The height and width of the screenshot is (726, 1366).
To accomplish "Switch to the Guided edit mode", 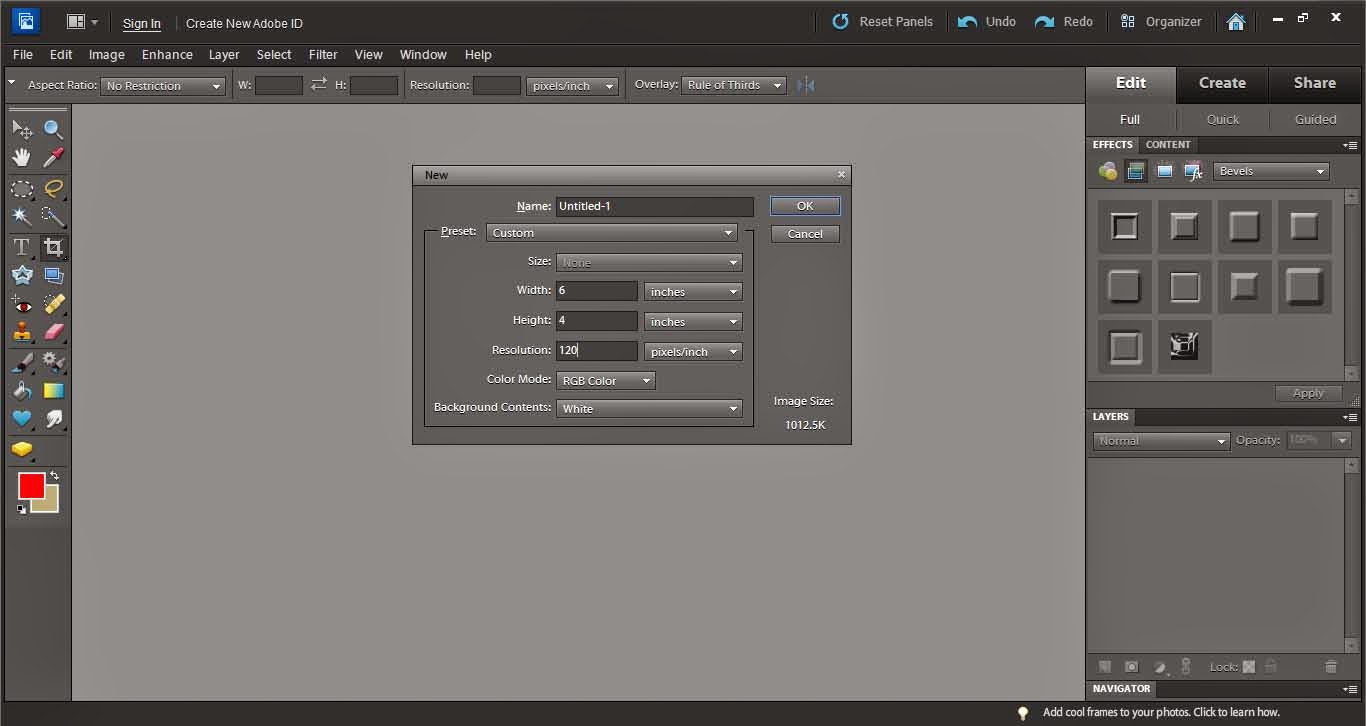I will click(1315, 119).
